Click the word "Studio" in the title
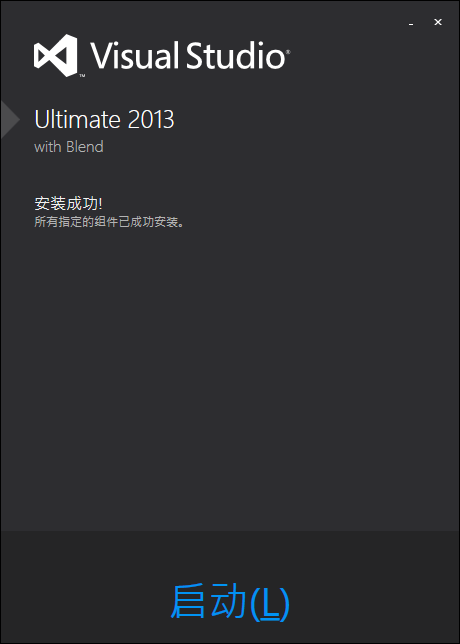 pyautogui.click(x=236, y=55)
